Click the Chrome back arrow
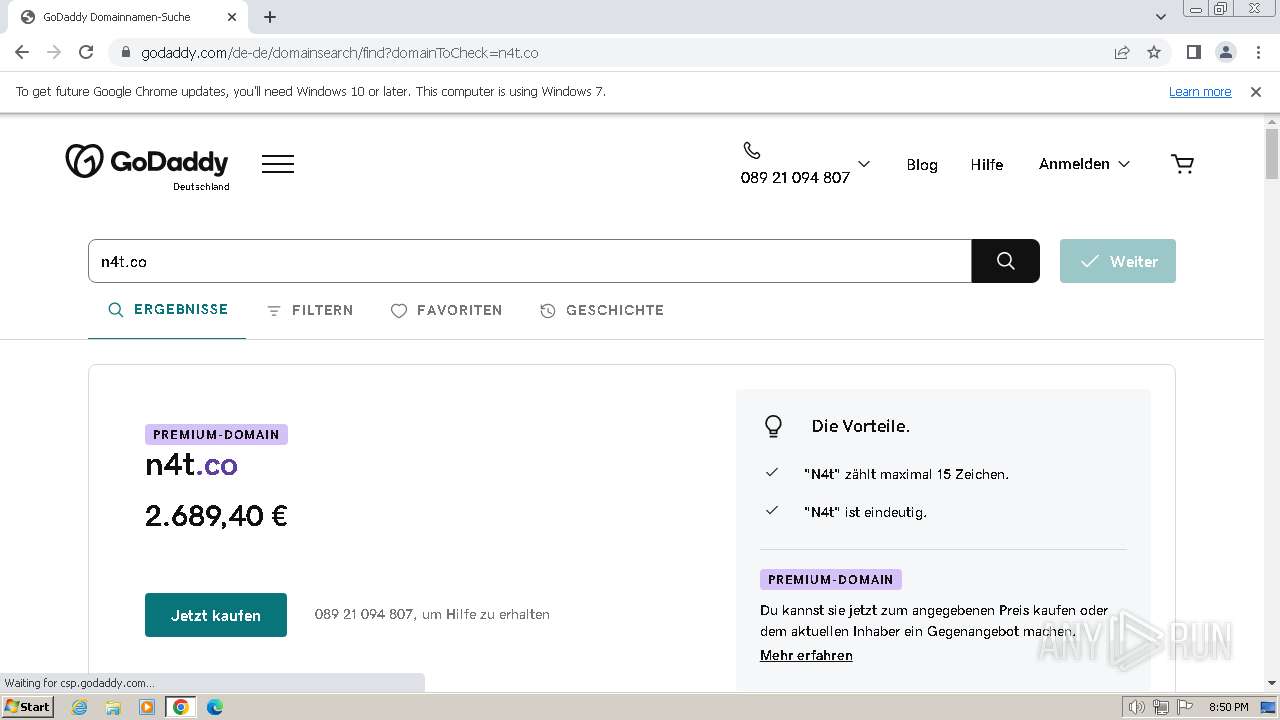The image size is (1280, 720). pyautogui.click(x=22, y=52)
